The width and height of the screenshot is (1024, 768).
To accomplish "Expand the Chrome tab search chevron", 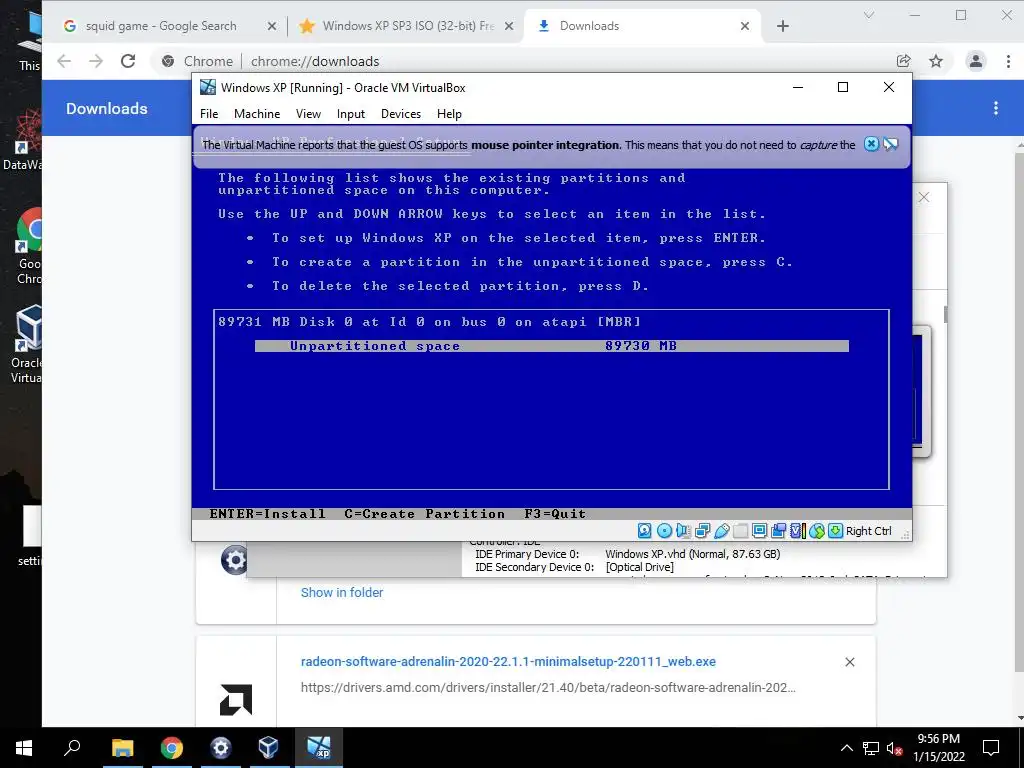I will (869, 15).
